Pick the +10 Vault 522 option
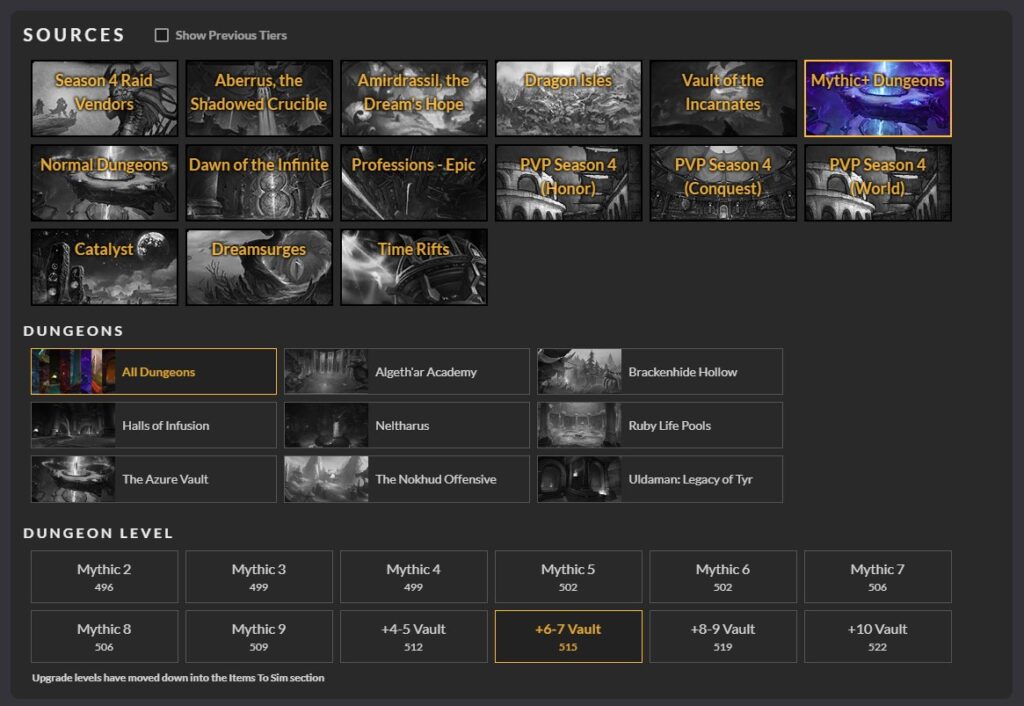This screenshot has width=1024, height=706. [878, 637]
